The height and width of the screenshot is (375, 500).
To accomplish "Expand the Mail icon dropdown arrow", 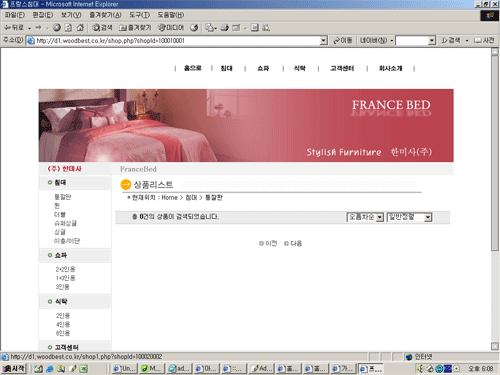I will (x=216, y=28).
